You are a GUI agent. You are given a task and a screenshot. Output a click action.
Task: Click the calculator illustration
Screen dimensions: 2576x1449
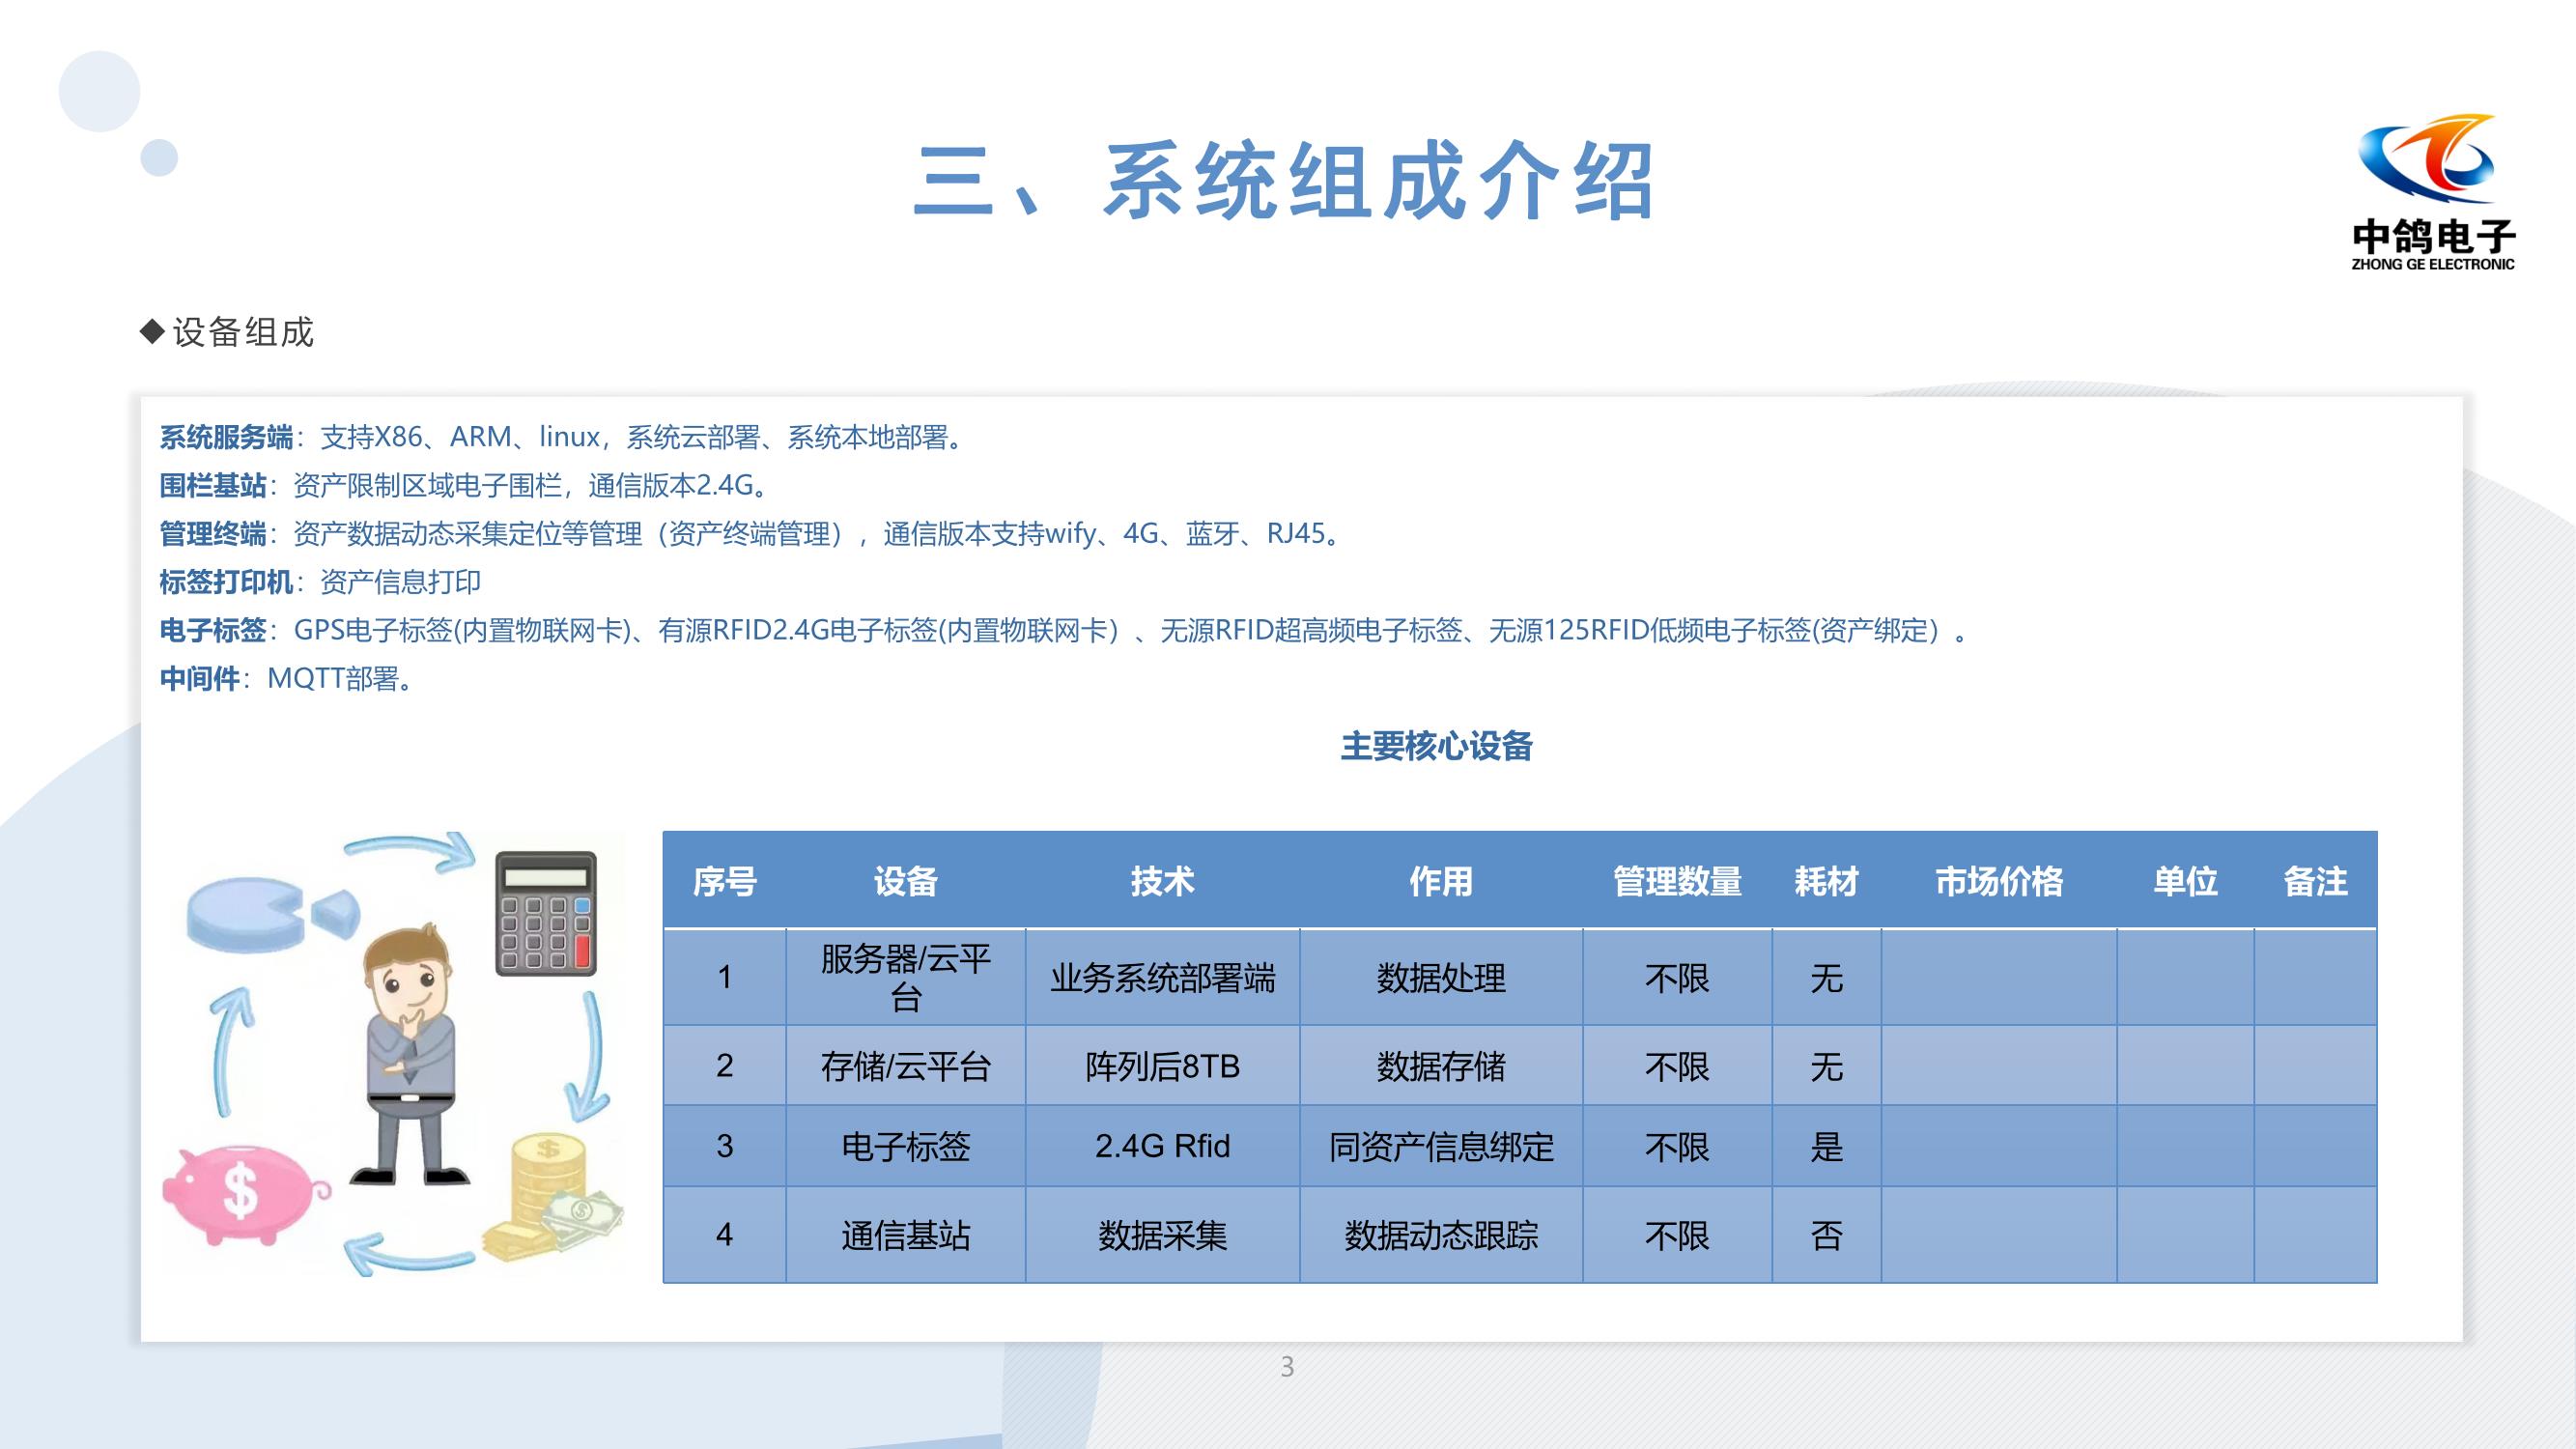coord(546,913)
